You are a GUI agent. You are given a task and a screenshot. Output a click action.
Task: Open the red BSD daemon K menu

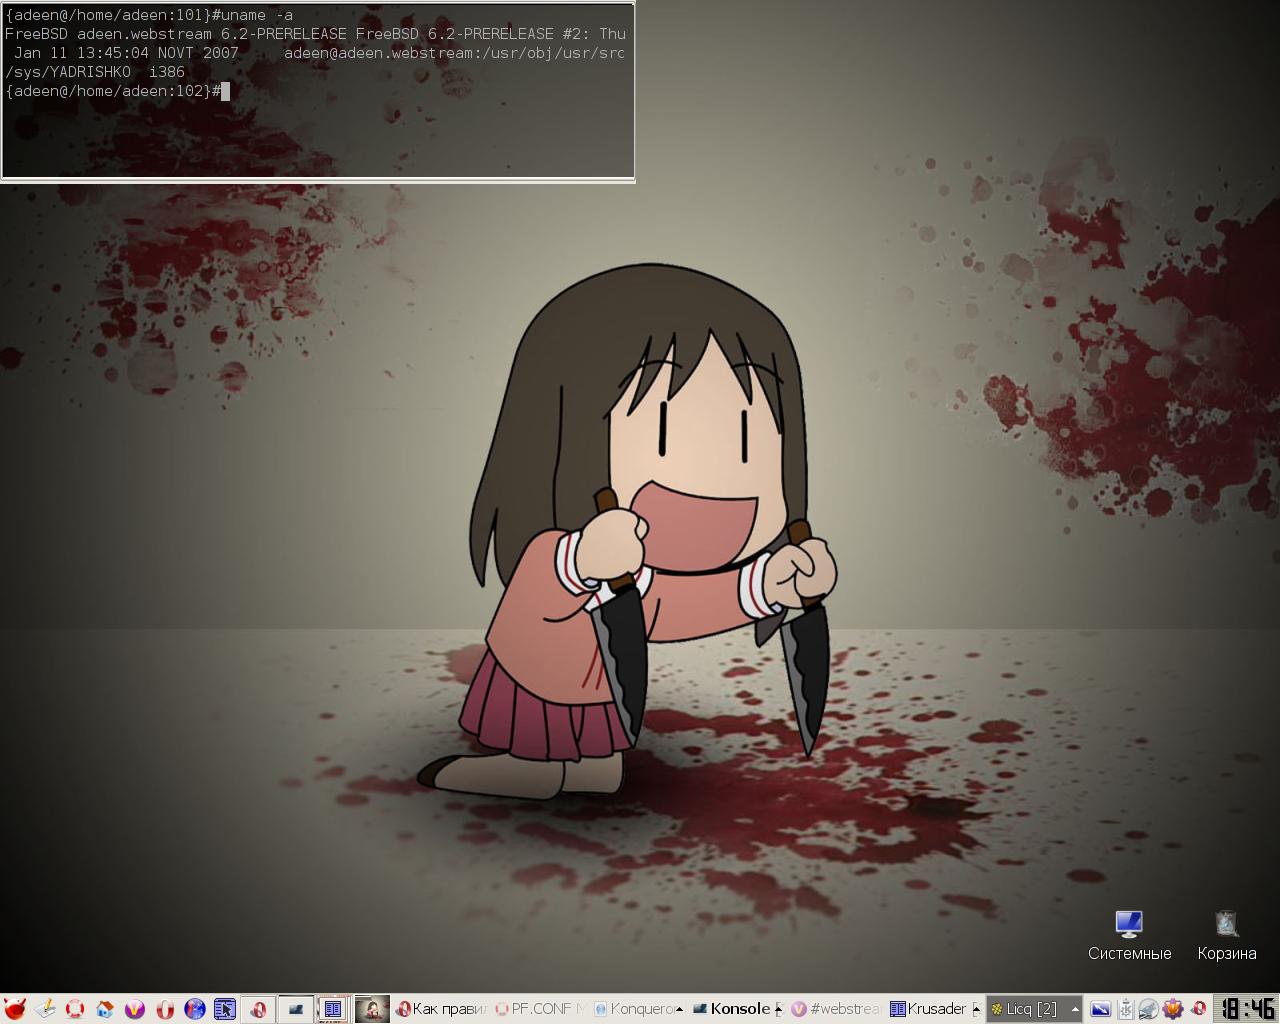pos(14,1009)
